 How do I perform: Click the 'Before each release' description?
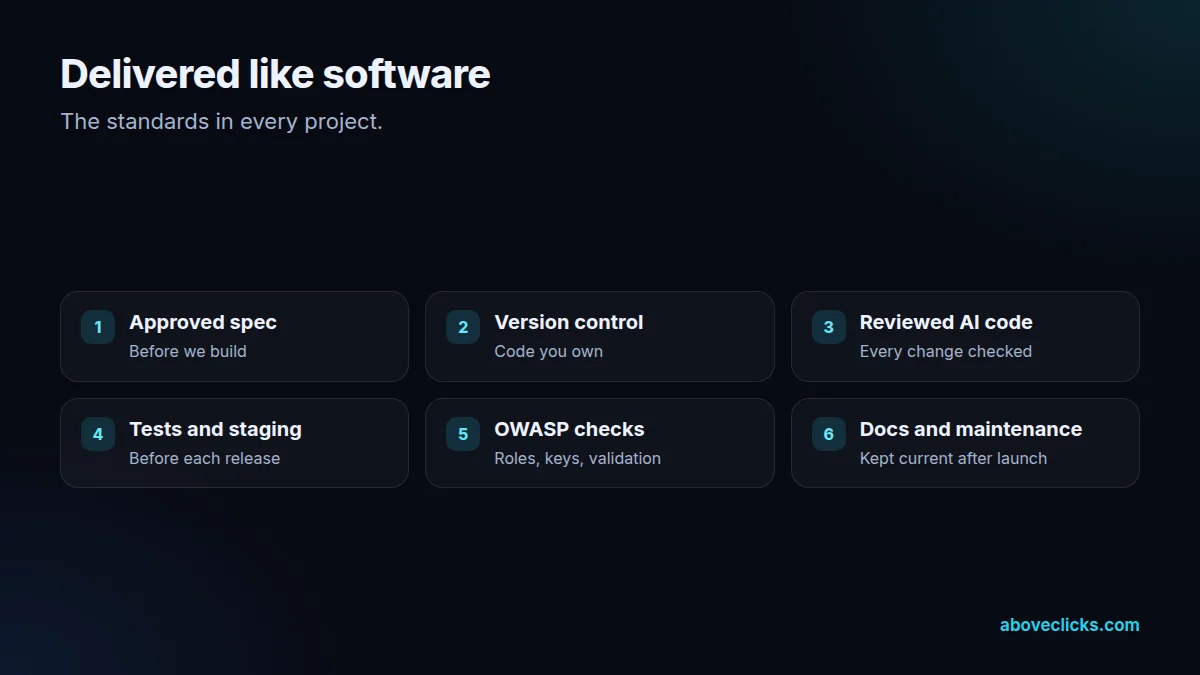click(x=204, y=458)
